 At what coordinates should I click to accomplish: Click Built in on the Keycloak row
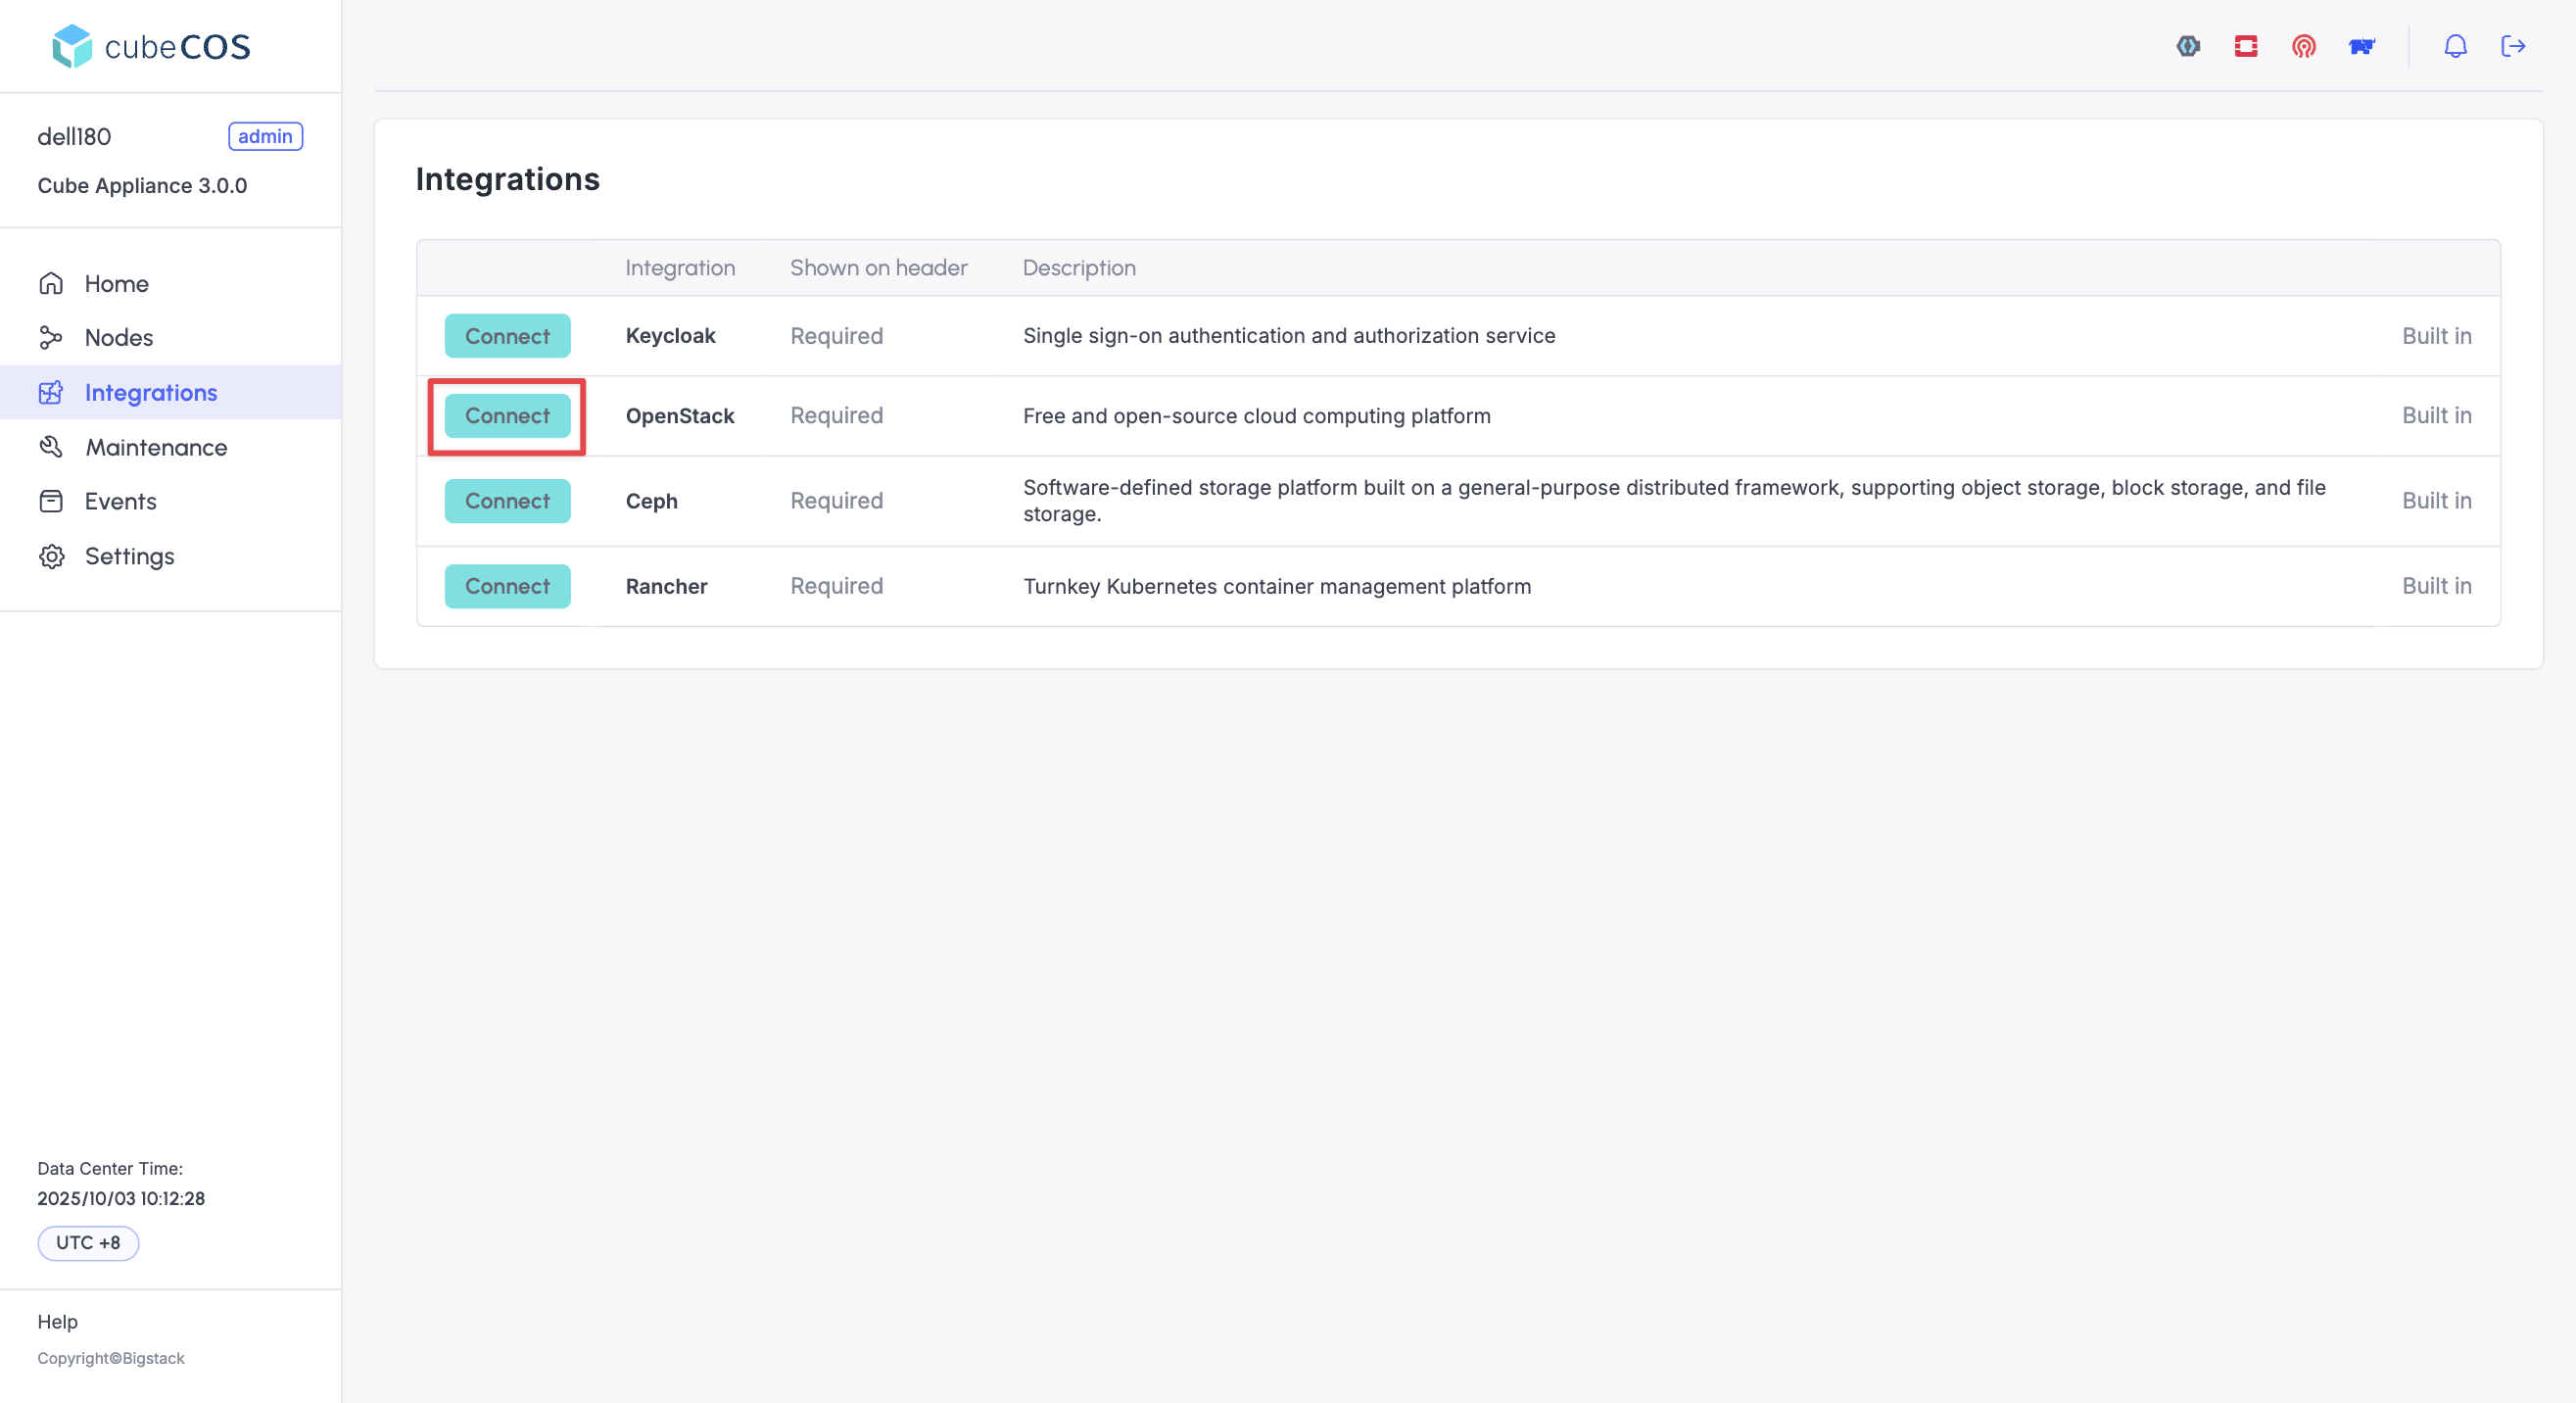pyautogui.click(x=2437, y=336)
